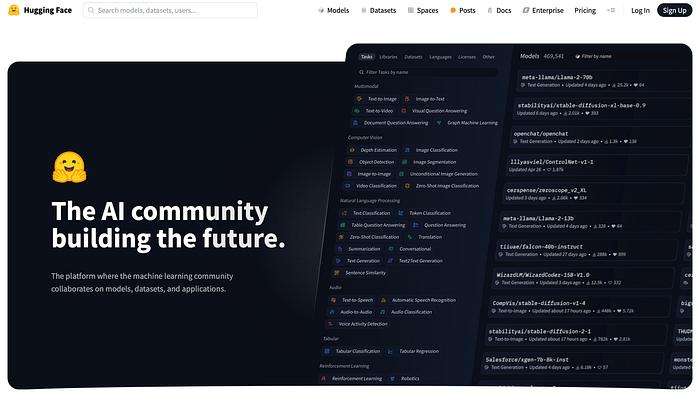Click the Log In link
The width and height of the screenshot is (700, 415).
640,10
